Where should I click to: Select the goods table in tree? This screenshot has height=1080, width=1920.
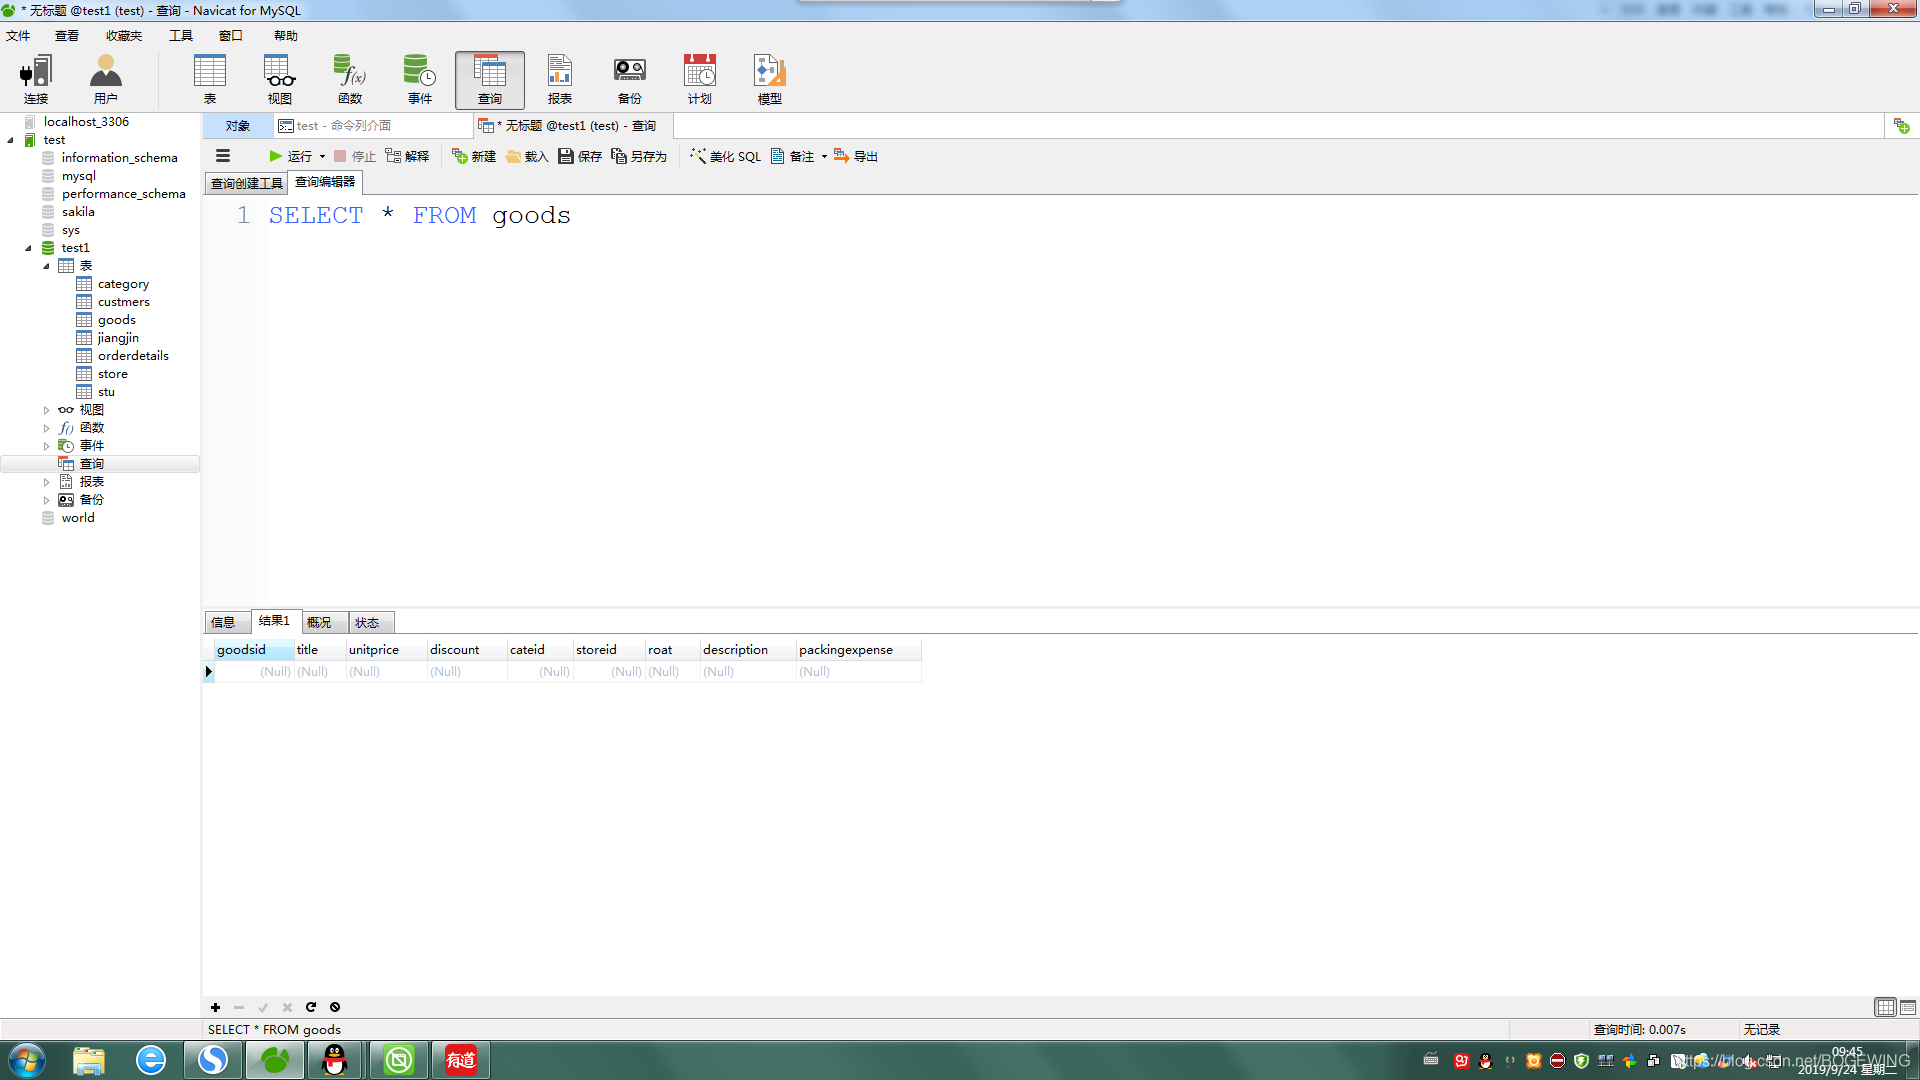(117, 320)
